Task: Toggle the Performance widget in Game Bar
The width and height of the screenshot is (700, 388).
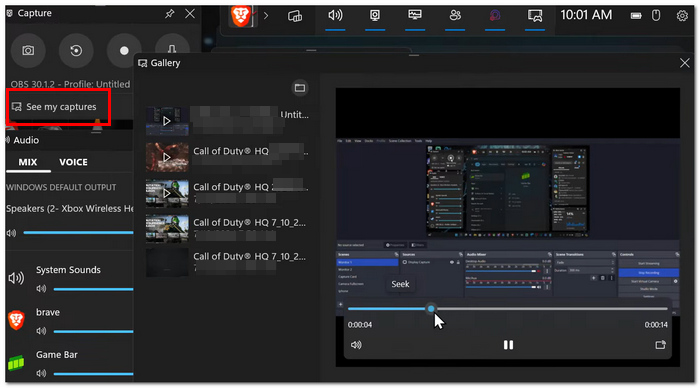Action: click(415, 16)
